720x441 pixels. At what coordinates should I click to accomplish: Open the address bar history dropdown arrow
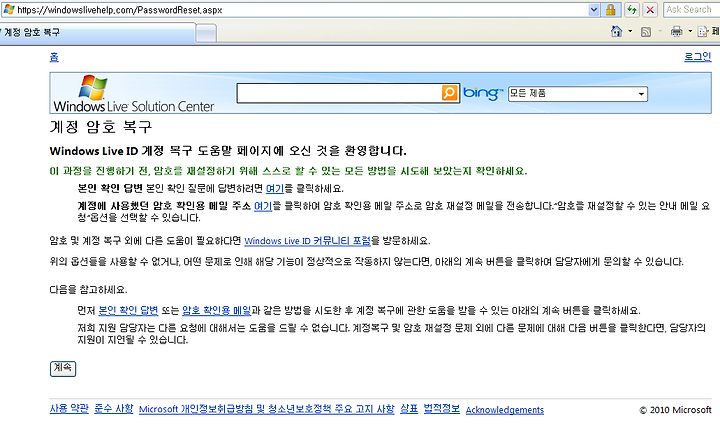tap(594, 10)
